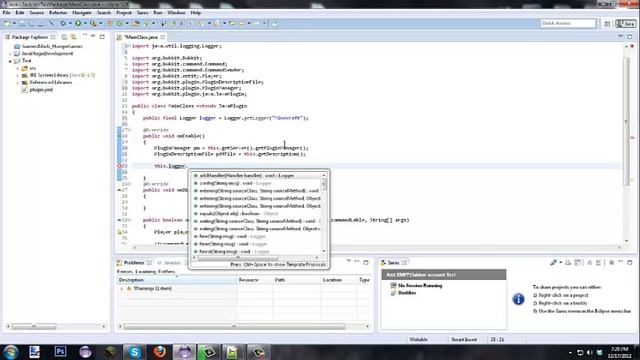Sort by Description column header
640x360 pixels.
click(177, 280)
